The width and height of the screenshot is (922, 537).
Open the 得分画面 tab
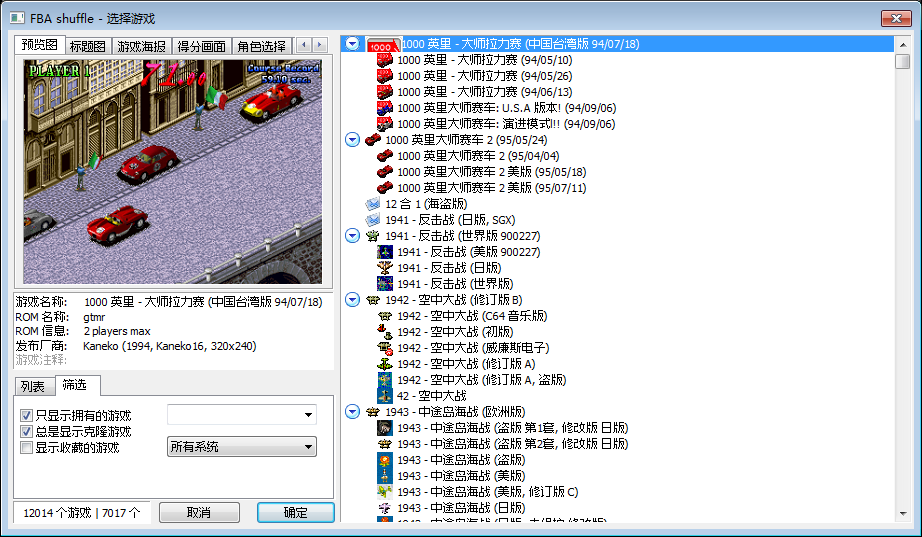coord(202,46)
